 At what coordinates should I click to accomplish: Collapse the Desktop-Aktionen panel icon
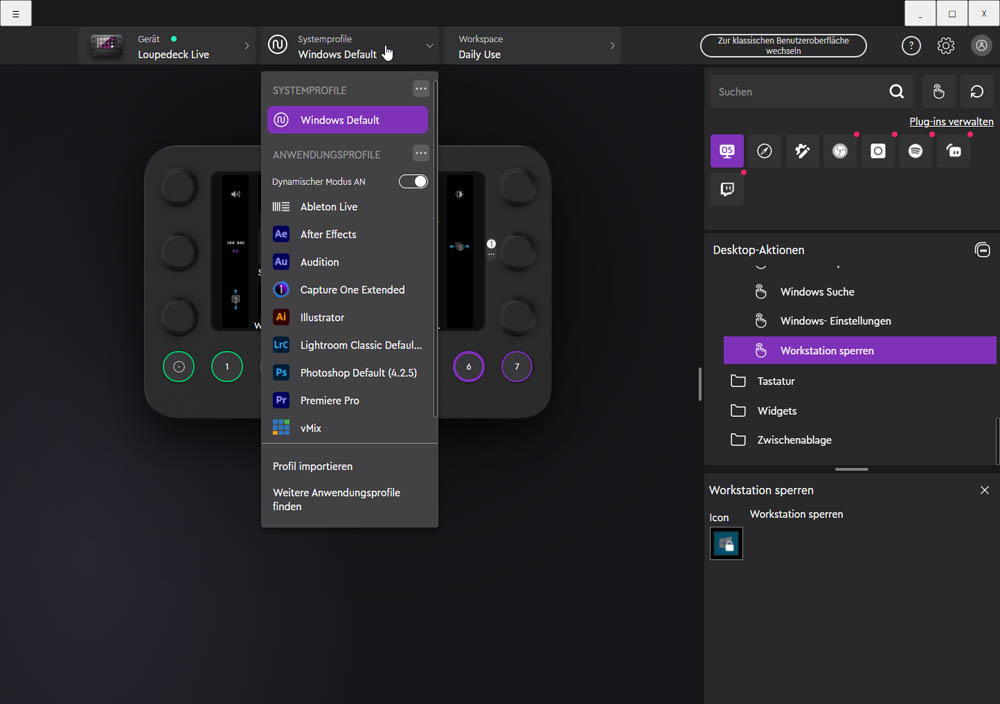click(x=982, y=250)
